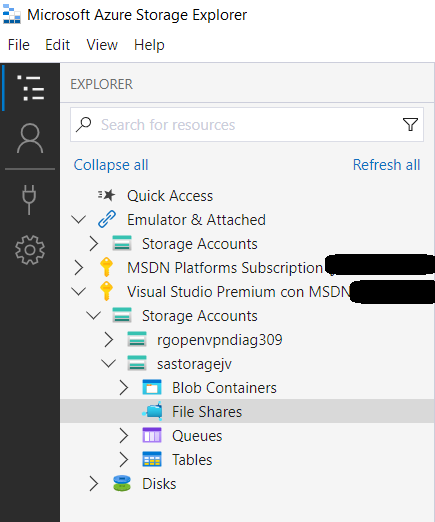Open the Explorer view in the sidebar

pos(30,88)
